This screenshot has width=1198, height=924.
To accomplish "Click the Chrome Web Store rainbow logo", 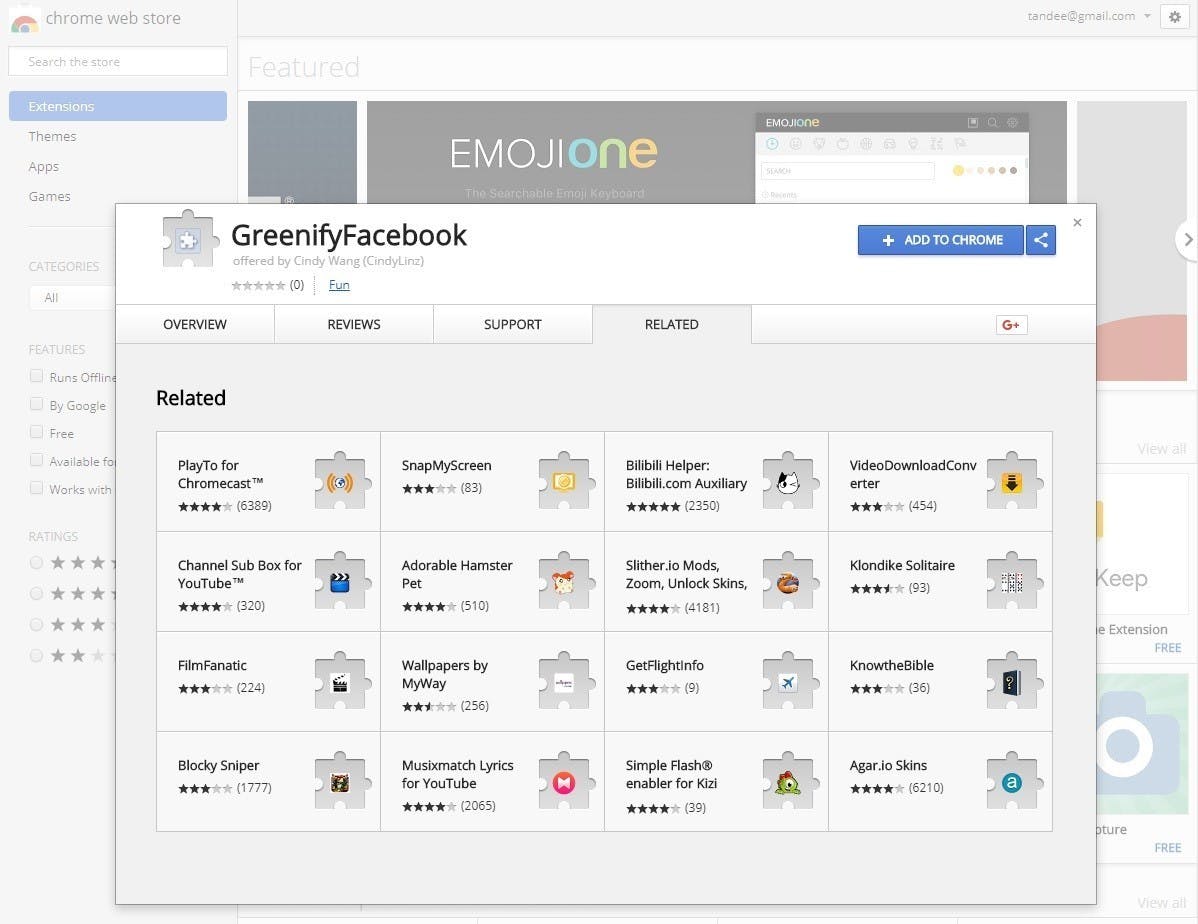I will tap(24, 21).
